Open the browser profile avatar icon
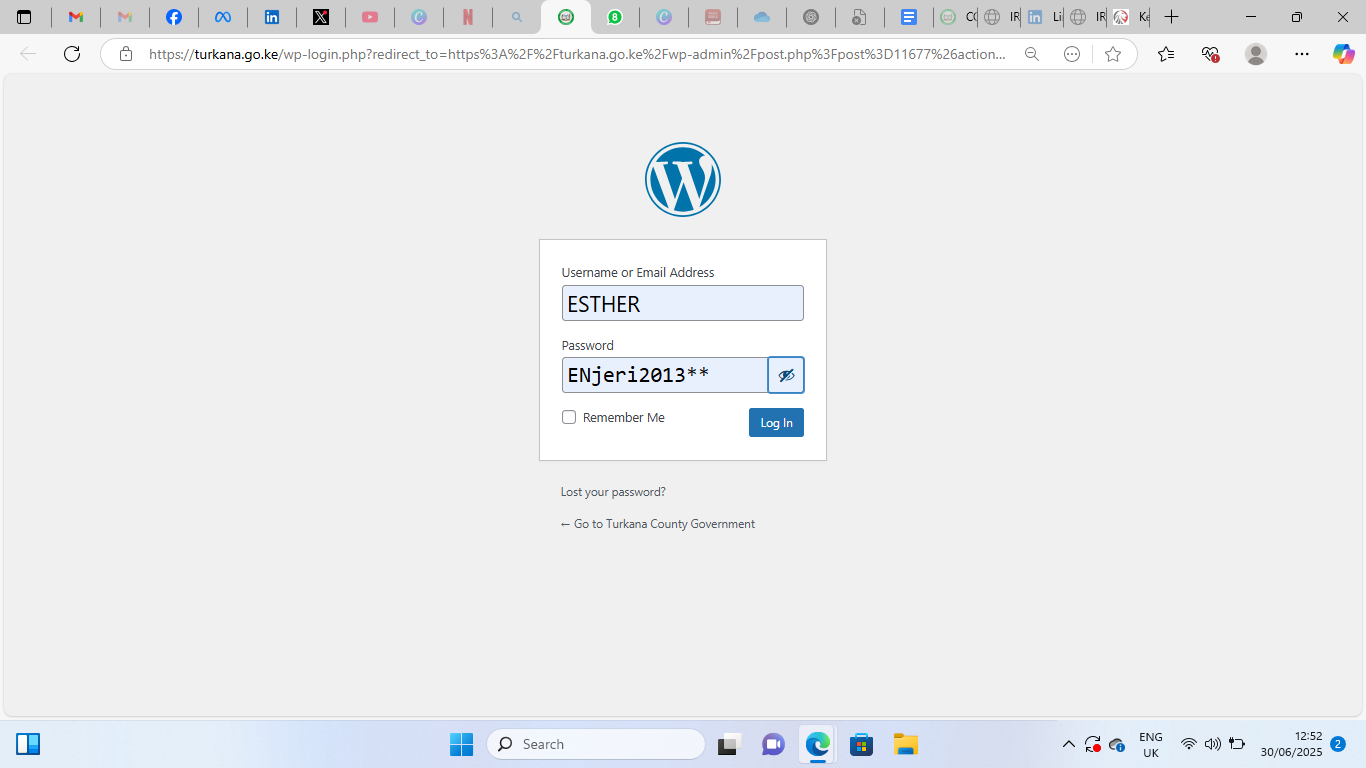Screen dimensions: 1366x768 (1256, 54)
